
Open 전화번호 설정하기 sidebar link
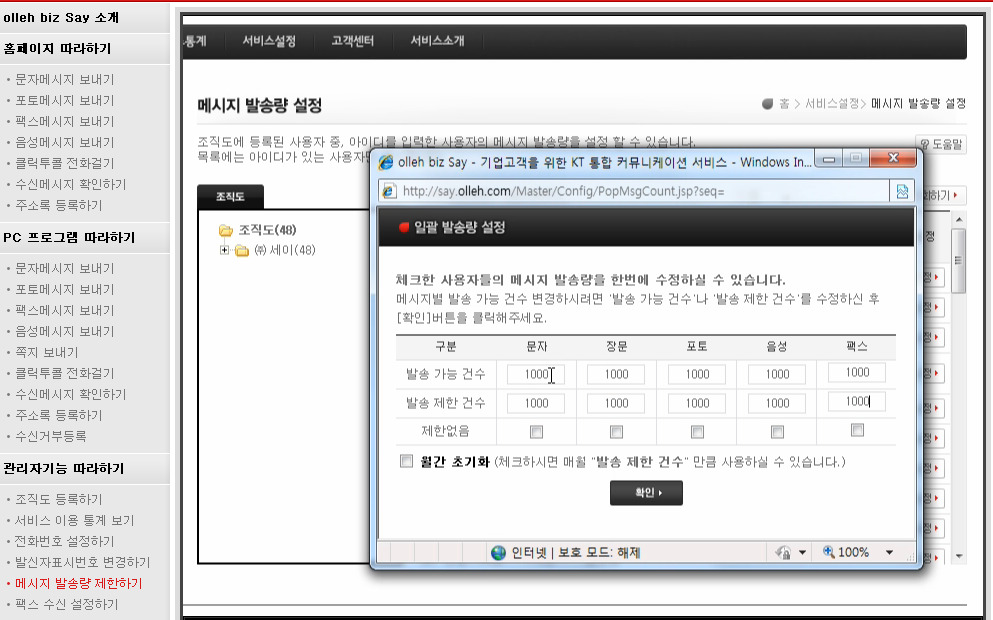[65, 541]
